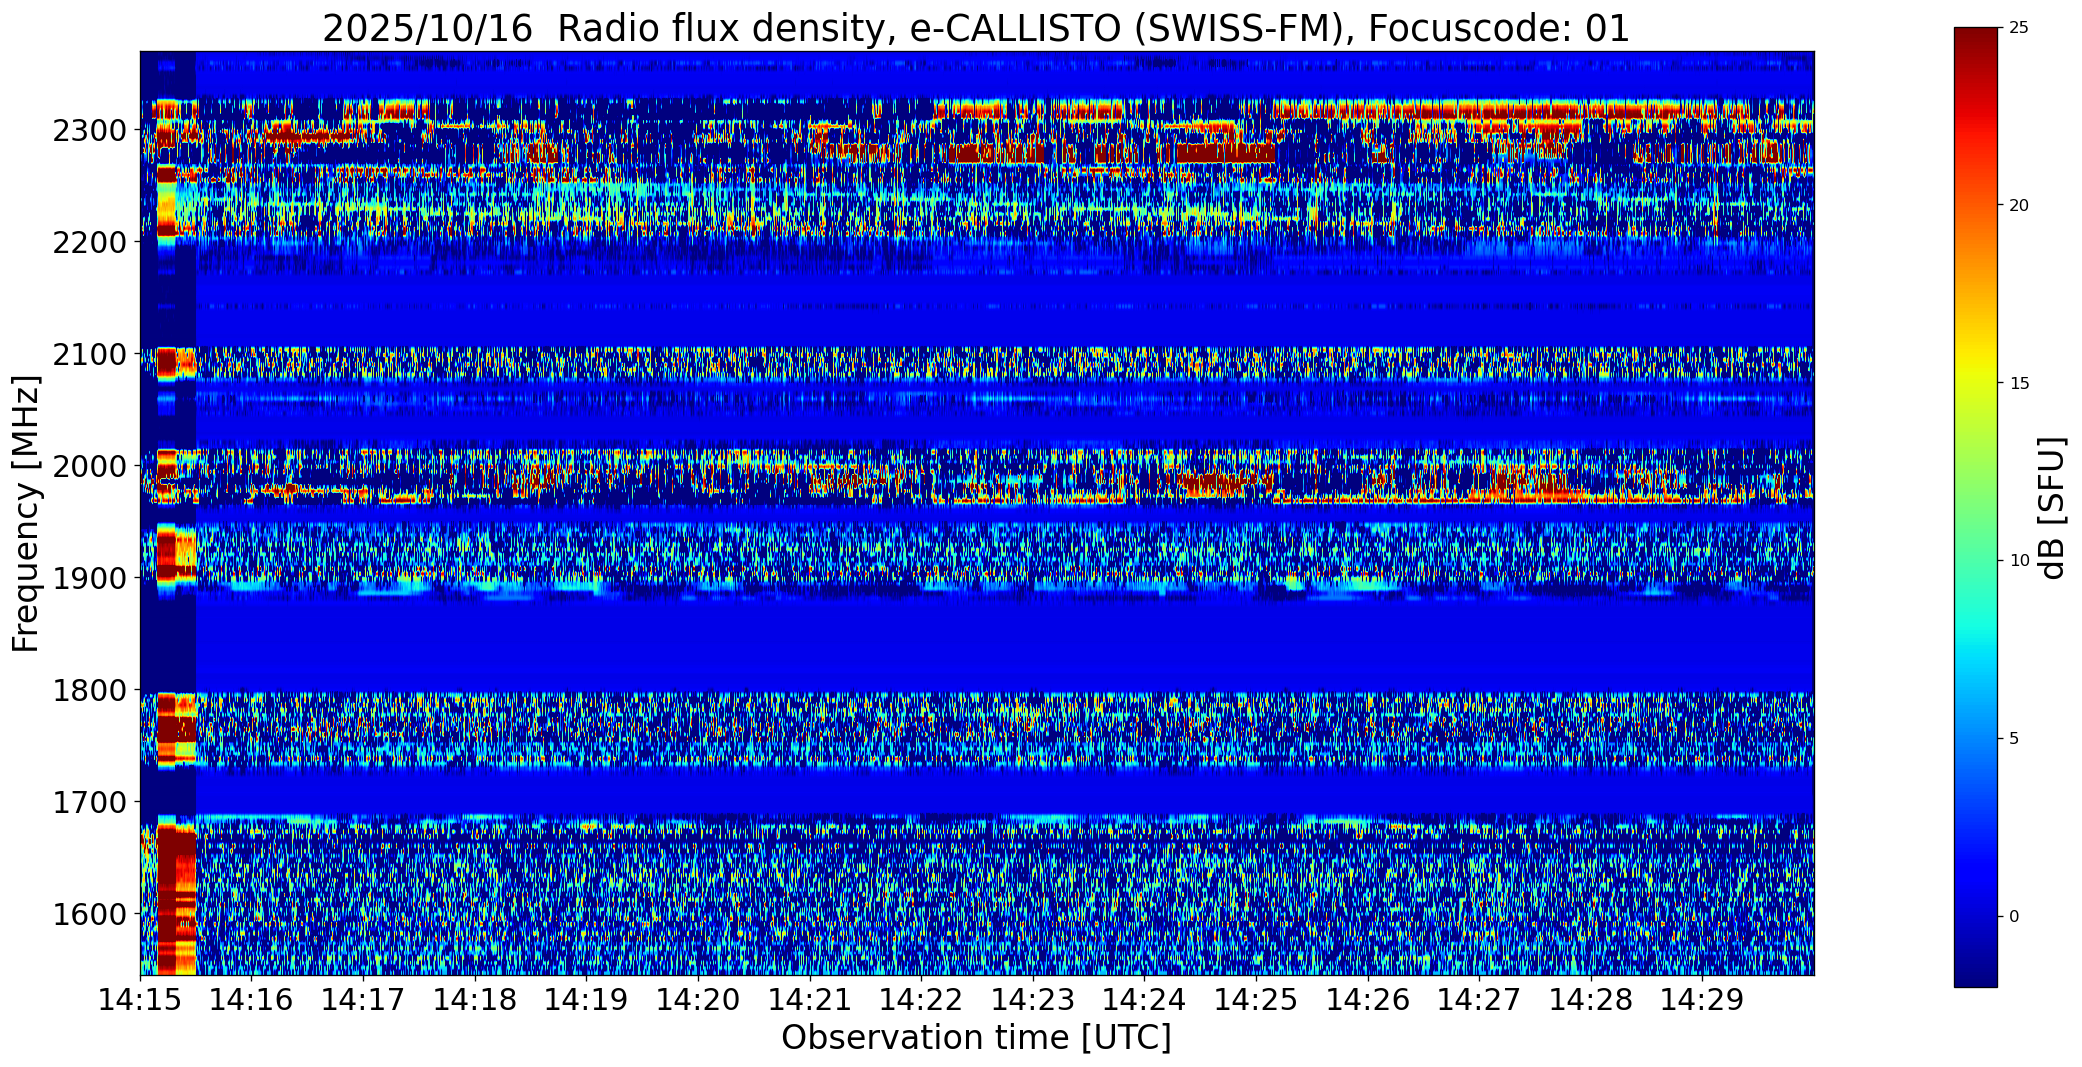Click the 14:25 time tick label
2082x1067 pixels.
1256,999
